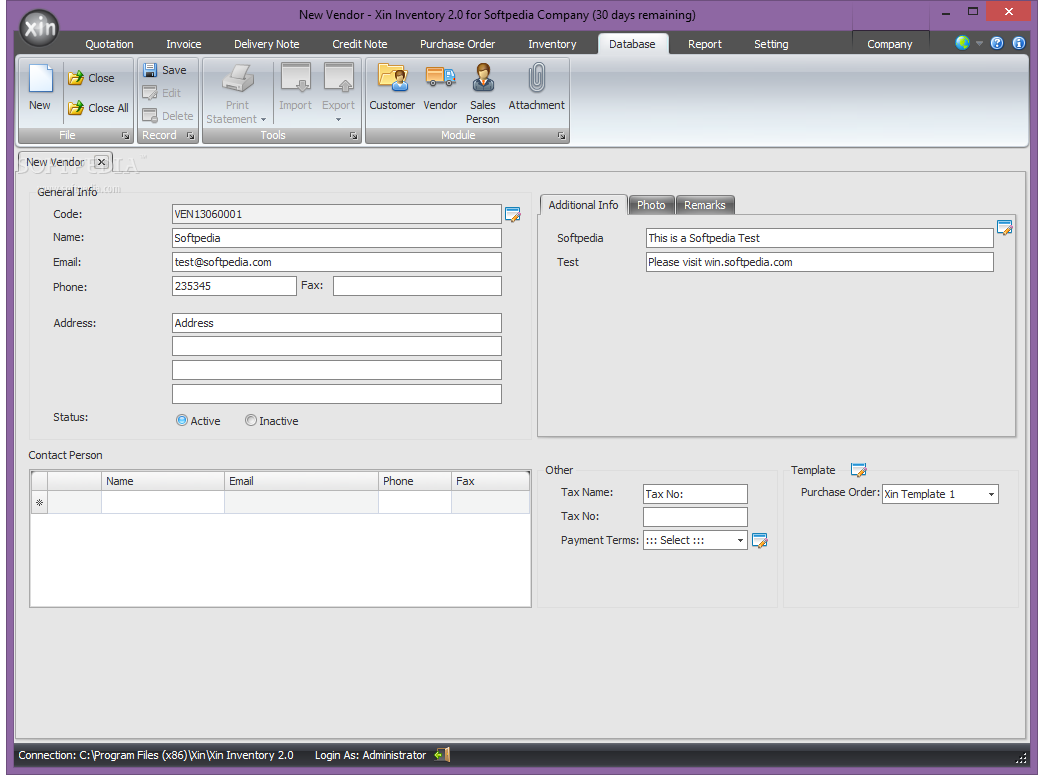Switch to the Quotation ribbon tab
Viewport: 1038px width, 775px height.
click(x=109, y=44)
